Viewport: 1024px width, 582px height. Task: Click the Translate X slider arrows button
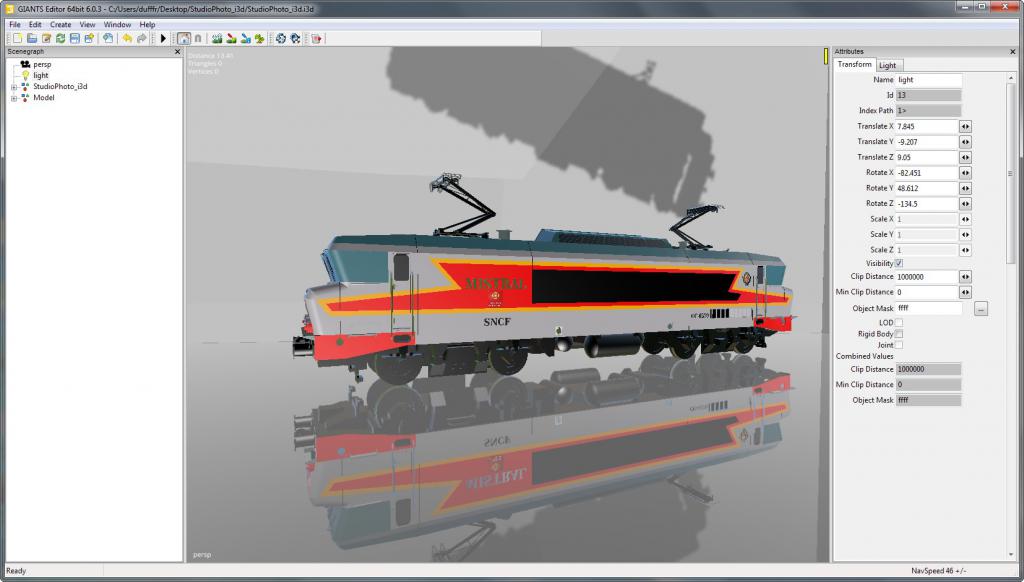tap(965, 126)
